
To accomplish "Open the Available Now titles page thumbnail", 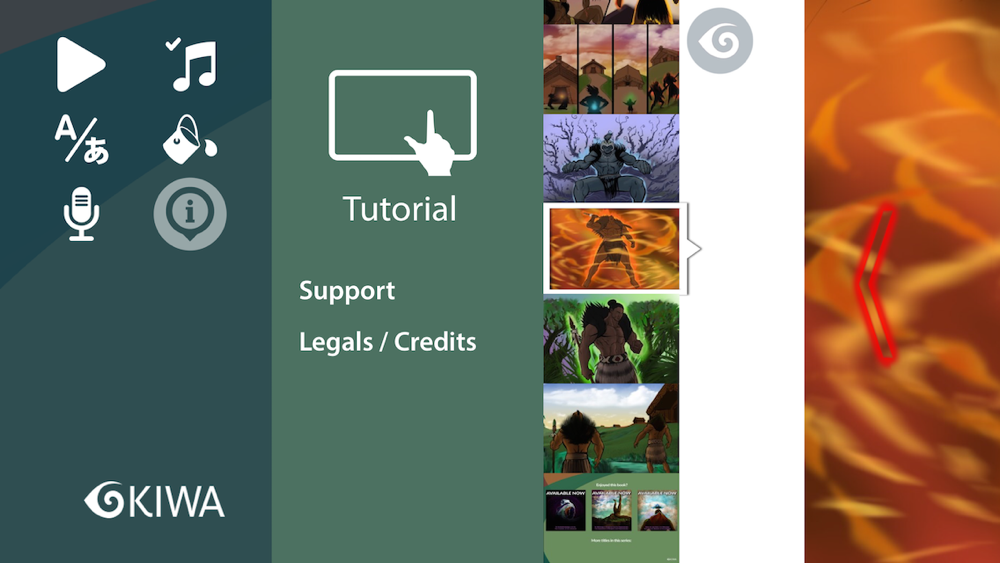I will coord(611,518).
